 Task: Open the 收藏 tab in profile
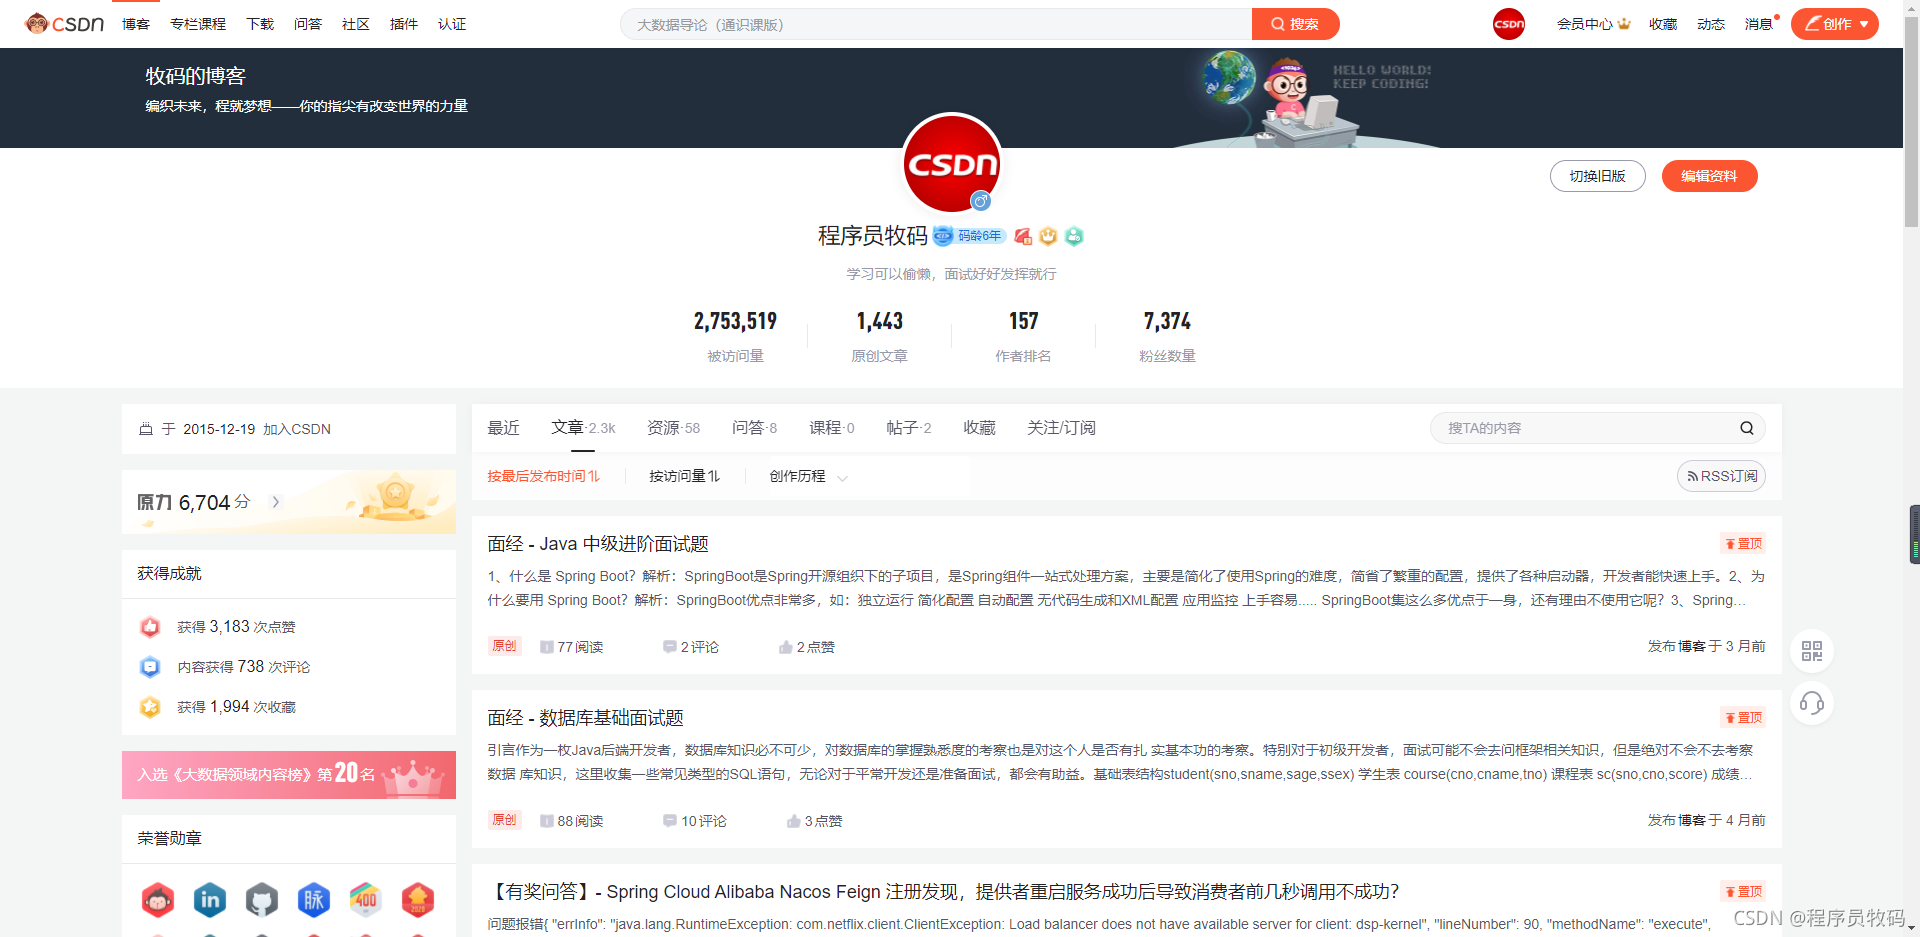[x=979, y=428]
